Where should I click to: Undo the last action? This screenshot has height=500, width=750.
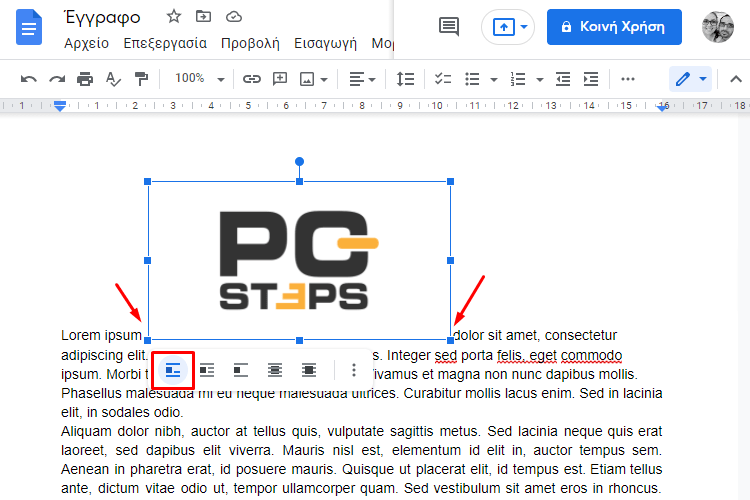point(29,79)
